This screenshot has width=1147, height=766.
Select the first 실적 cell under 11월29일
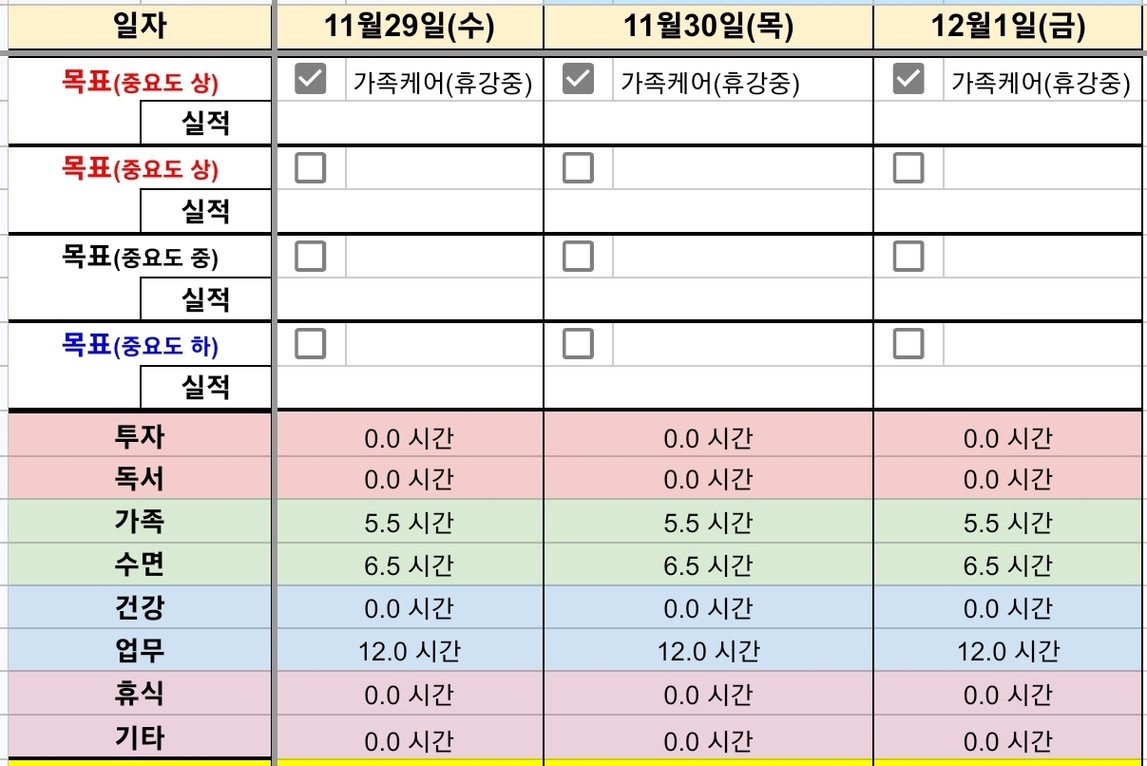point(409,123)
